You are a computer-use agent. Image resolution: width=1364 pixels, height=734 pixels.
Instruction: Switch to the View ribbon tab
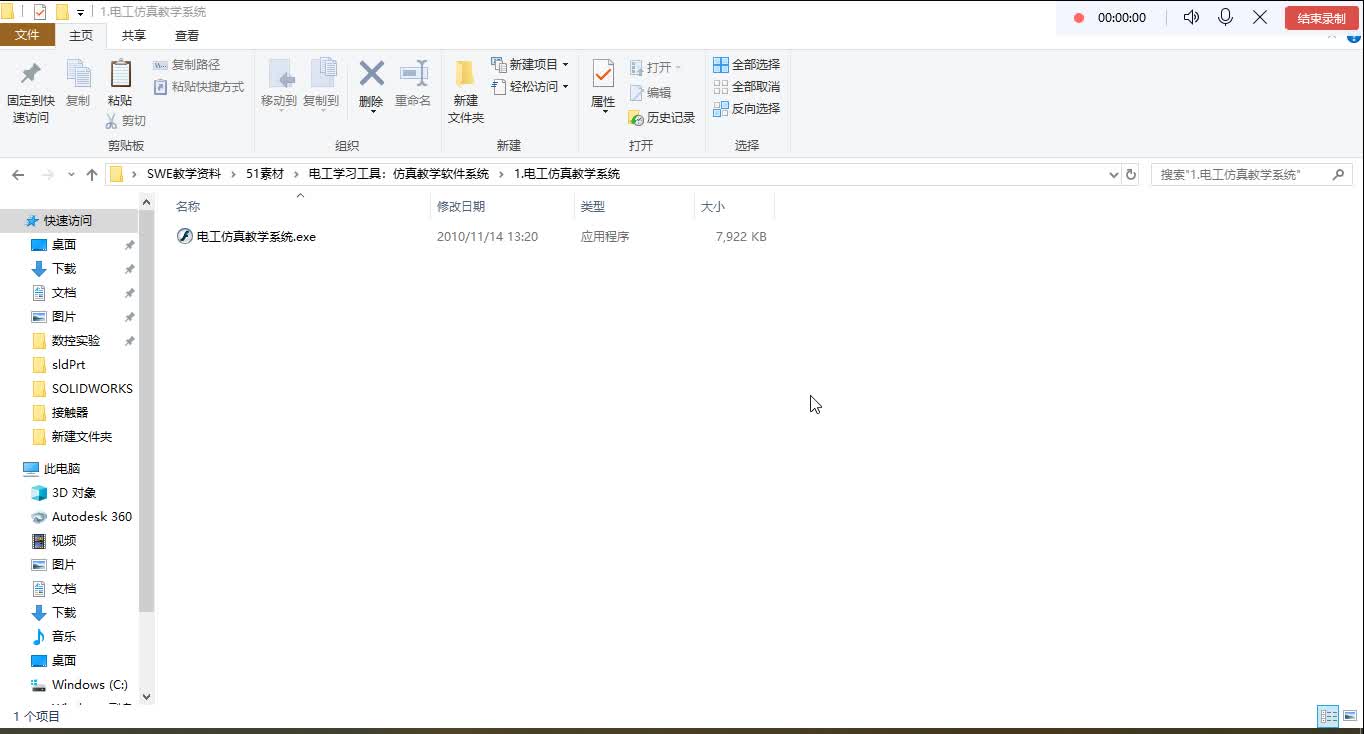(x=187, y=35)
